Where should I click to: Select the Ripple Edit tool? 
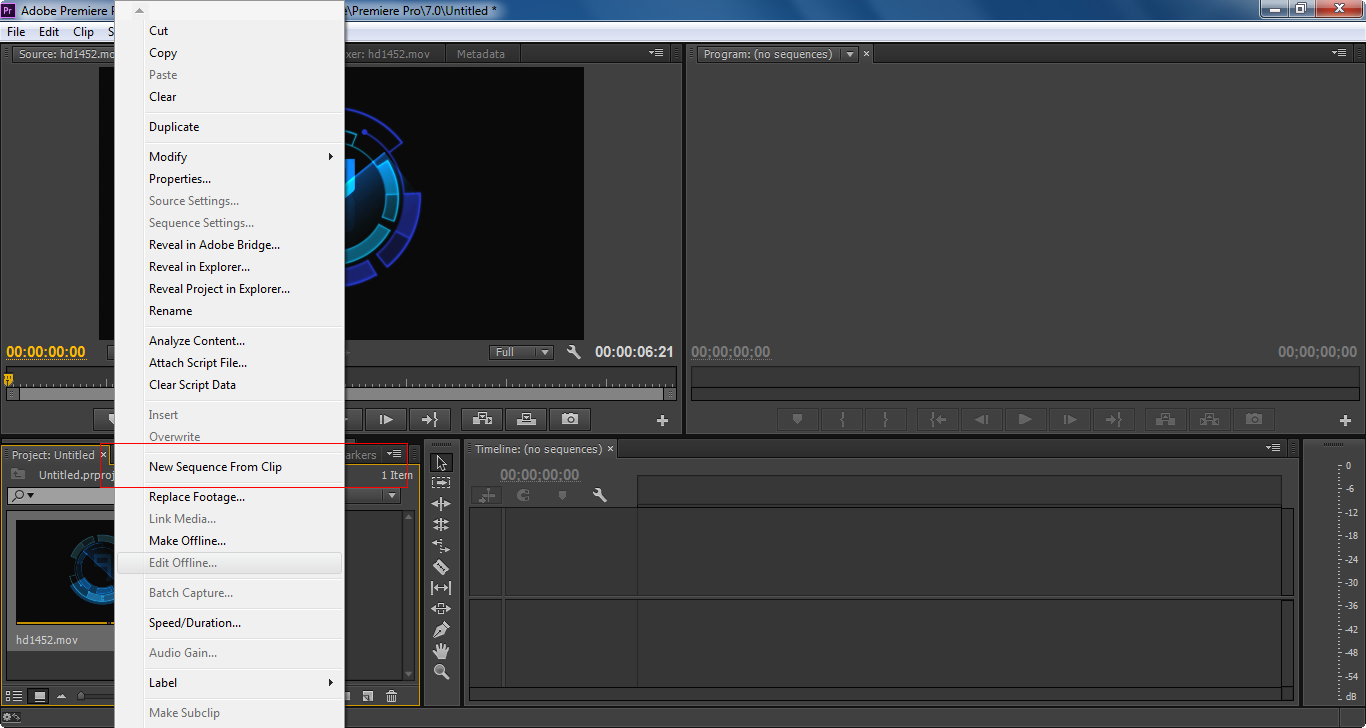tap(441, 504)
